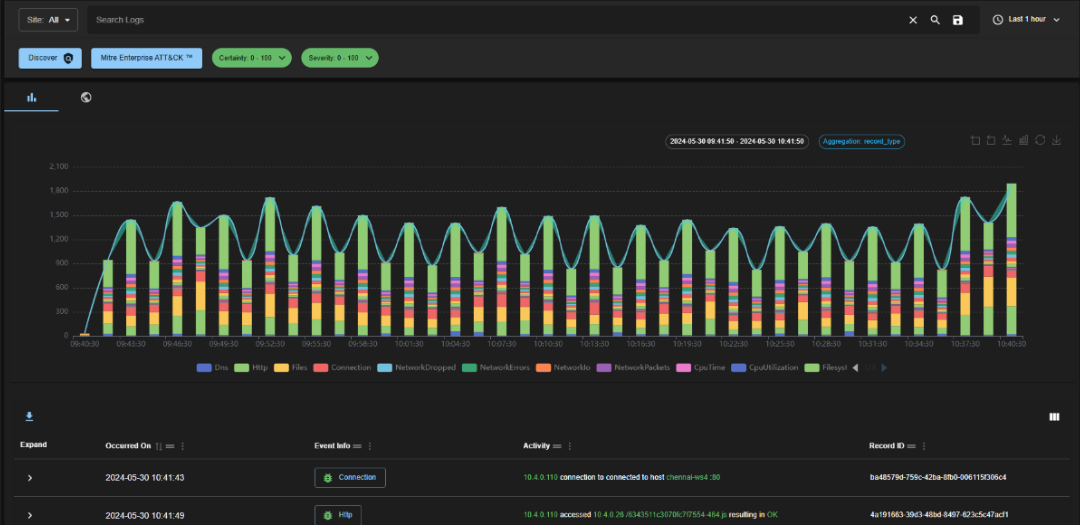Download the log table results
Viewport: 1080px width, 525px height.
coord(29,417)
